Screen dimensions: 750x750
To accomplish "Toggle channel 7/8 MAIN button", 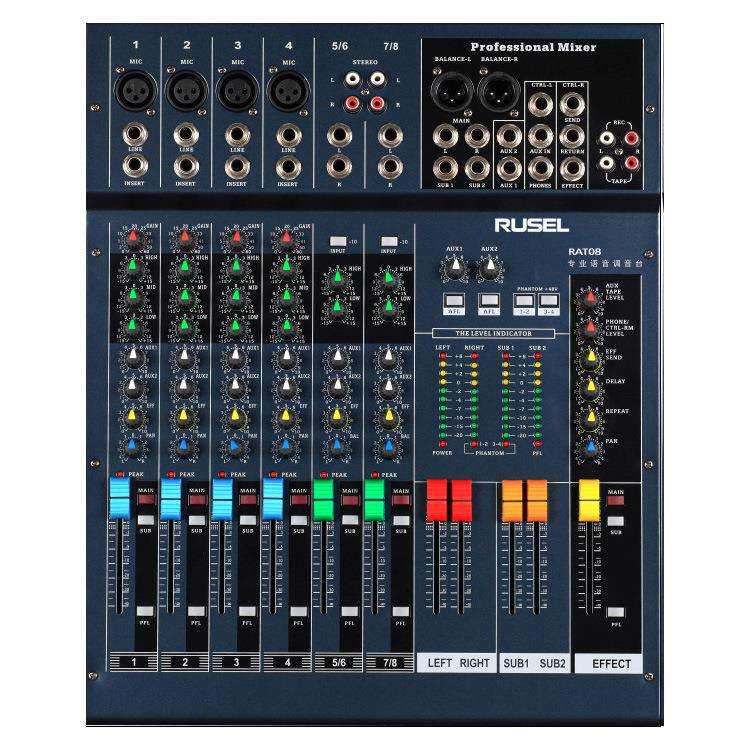I will 401,500.
